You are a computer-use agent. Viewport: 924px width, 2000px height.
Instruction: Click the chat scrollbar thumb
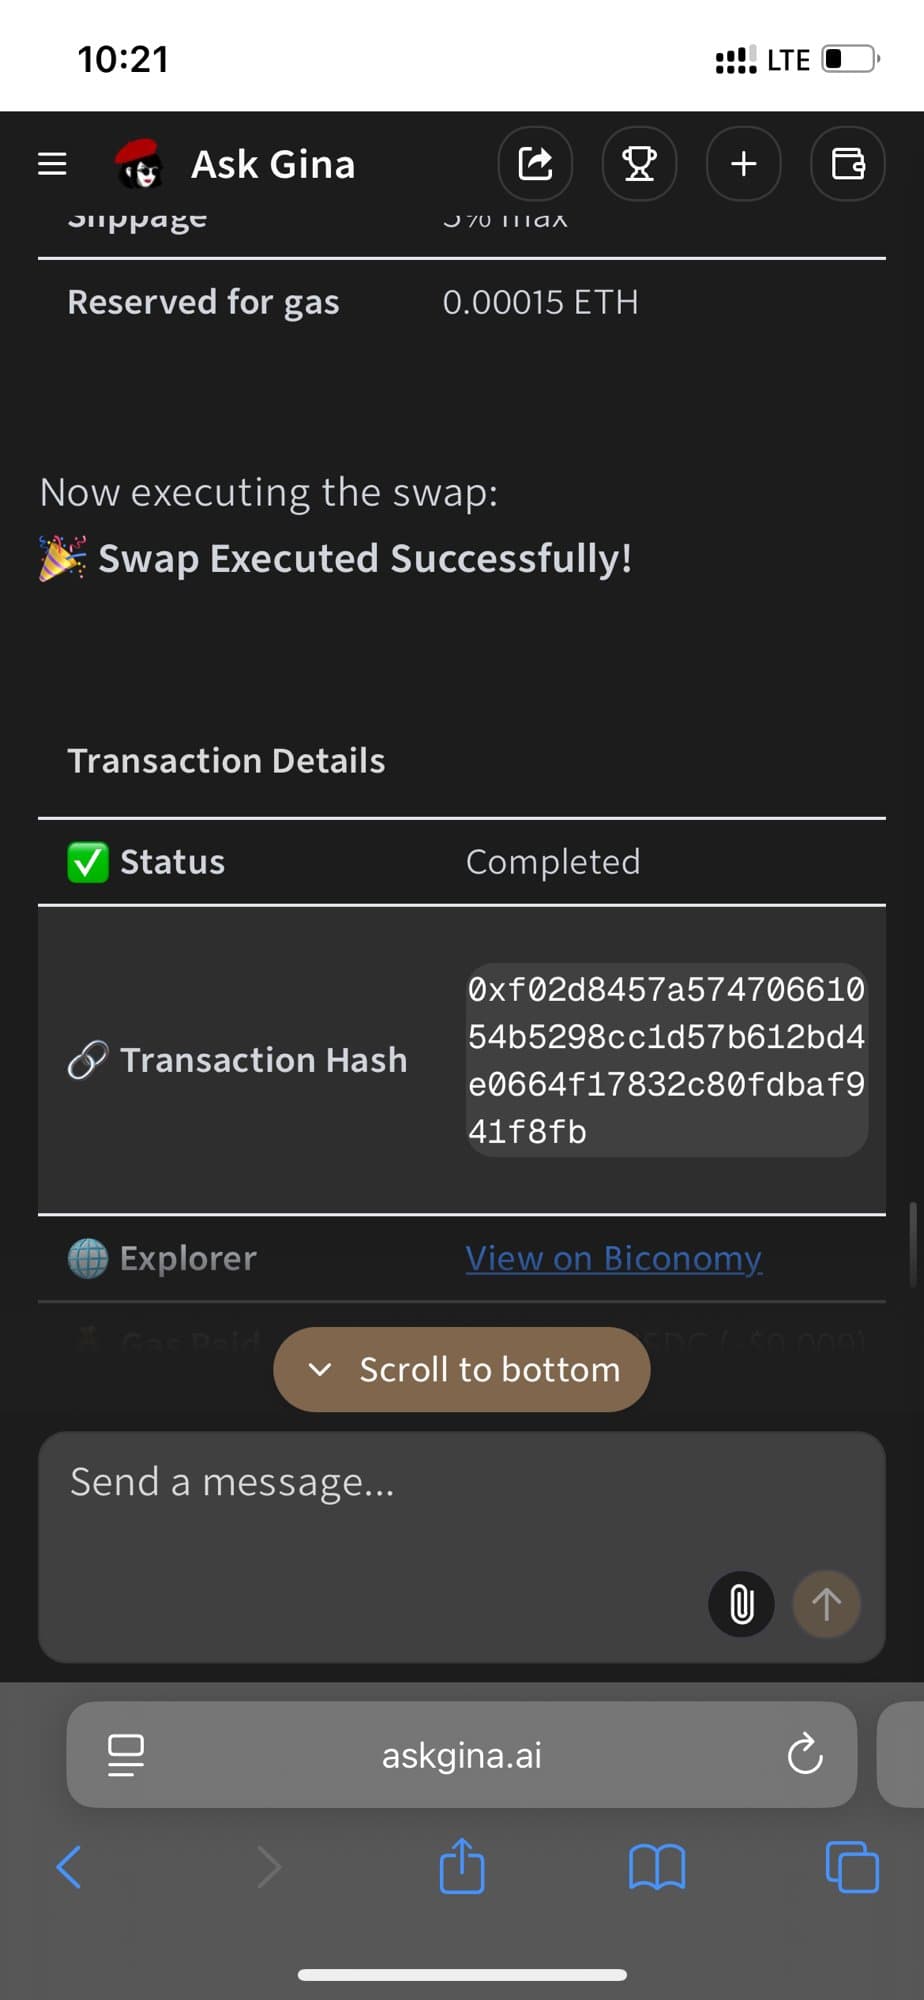click(x=913, y=1243)
